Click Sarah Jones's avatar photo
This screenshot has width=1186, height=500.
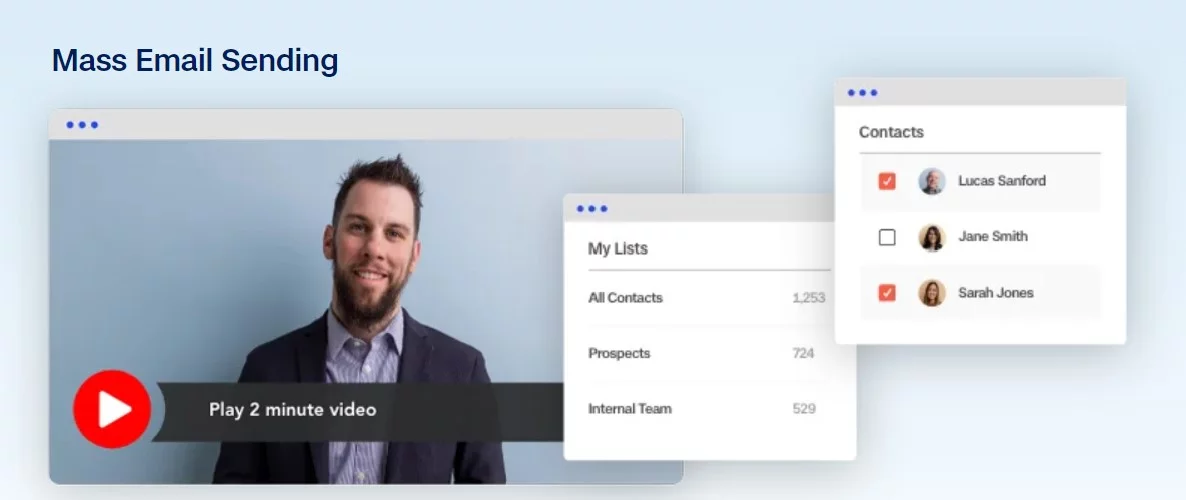coord(932,293)
